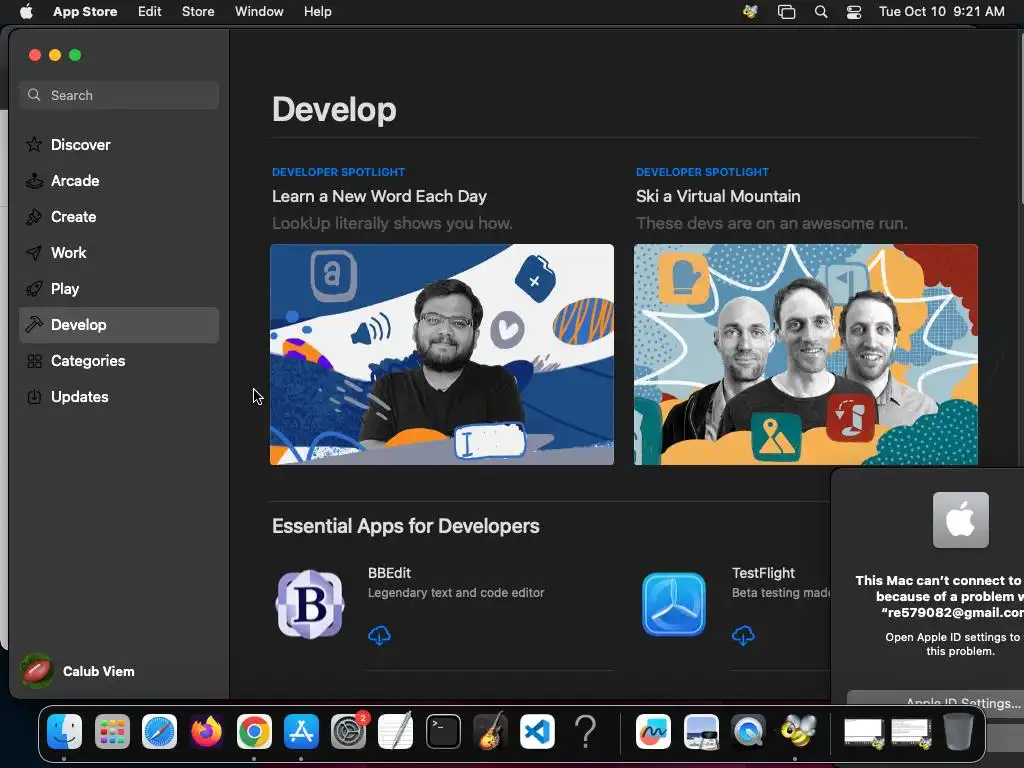The height and width of the screenshot is (768, 1024).
Task: Open the Apple menu
Action: 26,12
